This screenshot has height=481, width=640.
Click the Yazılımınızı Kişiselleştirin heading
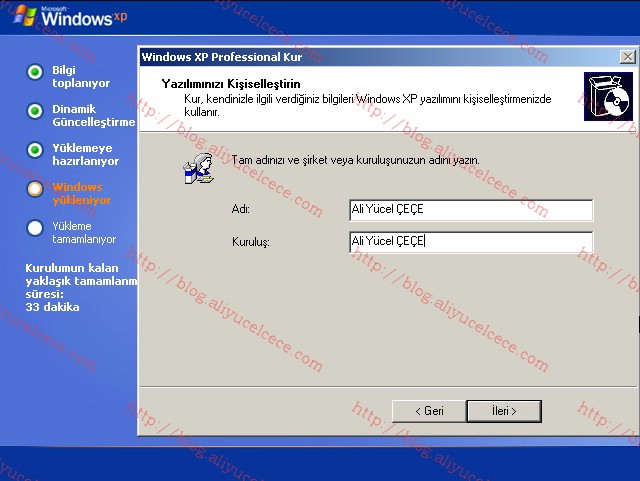tap(231, 84)
